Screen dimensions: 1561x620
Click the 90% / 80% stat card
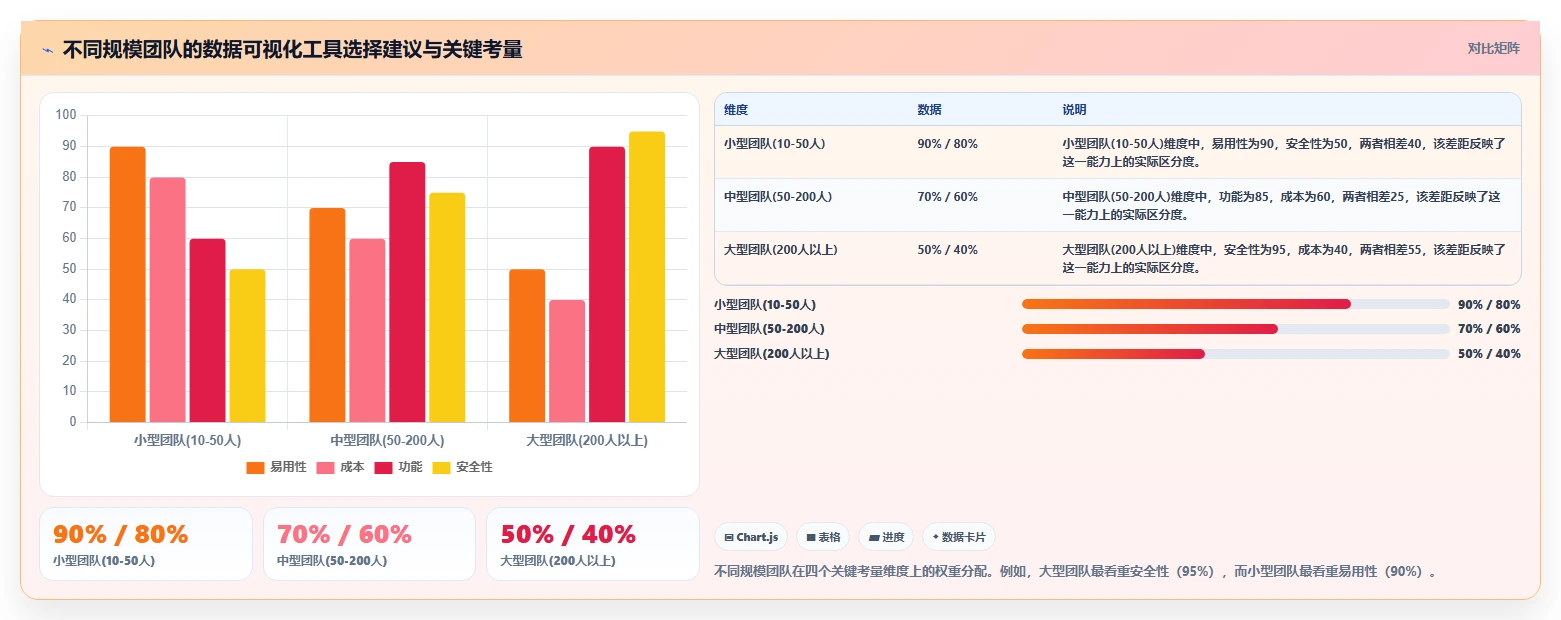[146, 544]
